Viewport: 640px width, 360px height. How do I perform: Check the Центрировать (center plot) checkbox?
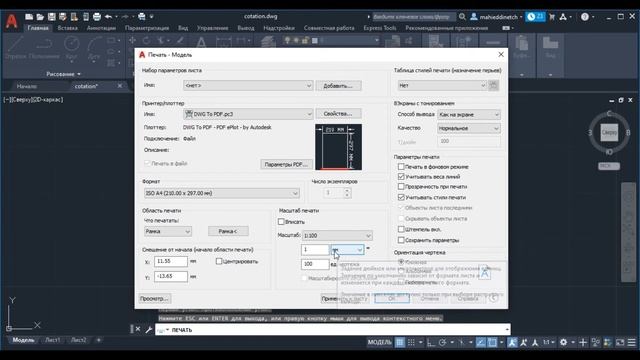pos(219,261)
